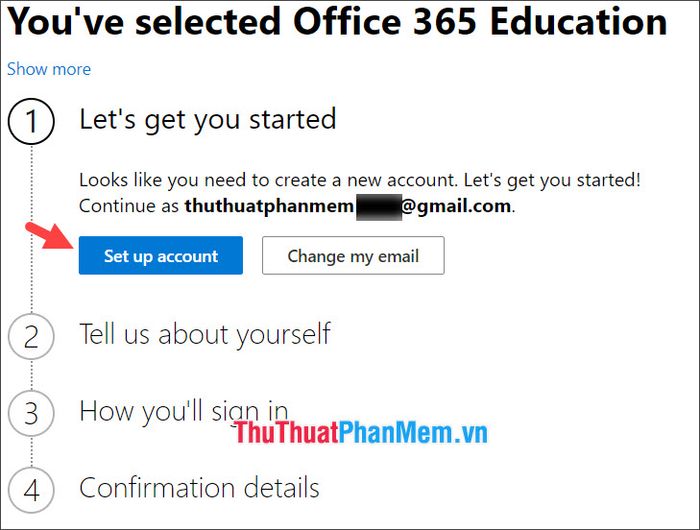This screenshot has width=700, height=530.
Task: Open the Let's get you started heading
Action: [x=208, y=120]
